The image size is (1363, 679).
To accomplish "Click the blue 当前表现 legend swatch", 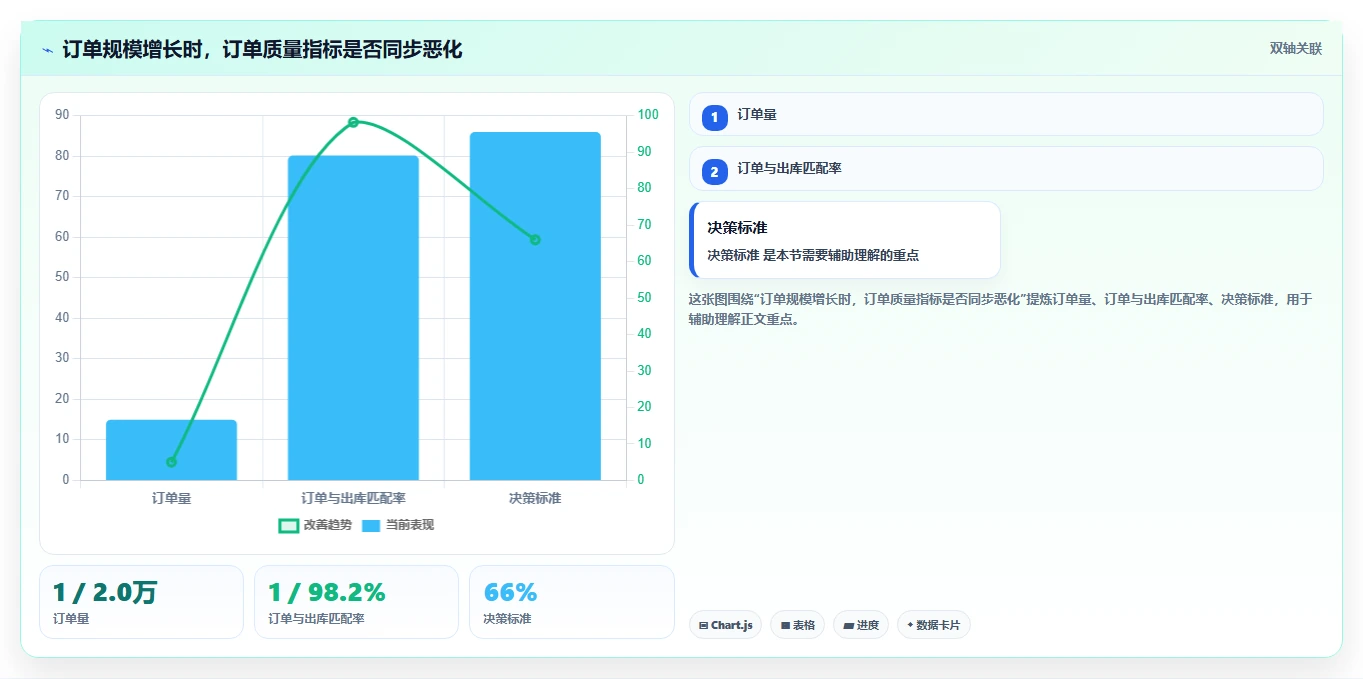I will [x=371, y=525].
